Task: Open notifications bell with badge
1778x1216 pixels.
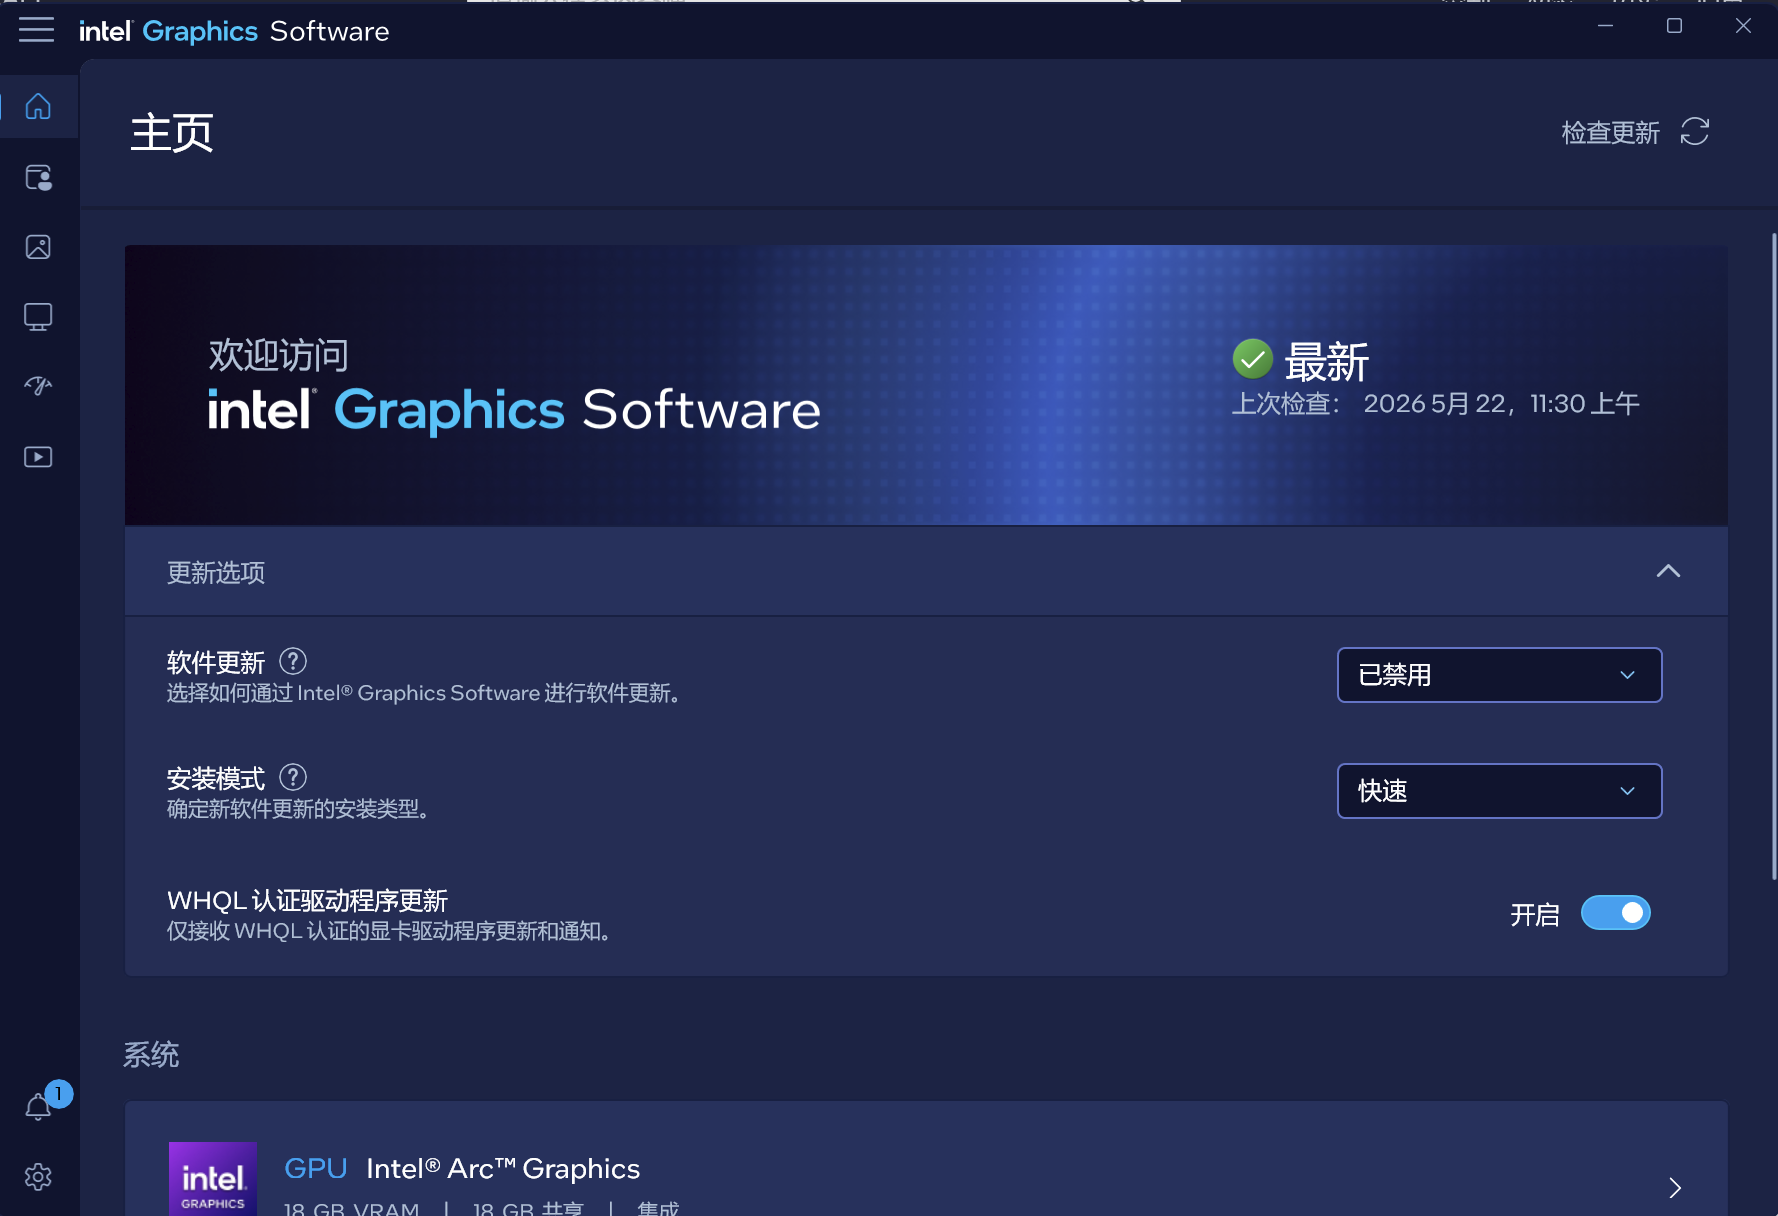Action: click(x=40, y=1104)
